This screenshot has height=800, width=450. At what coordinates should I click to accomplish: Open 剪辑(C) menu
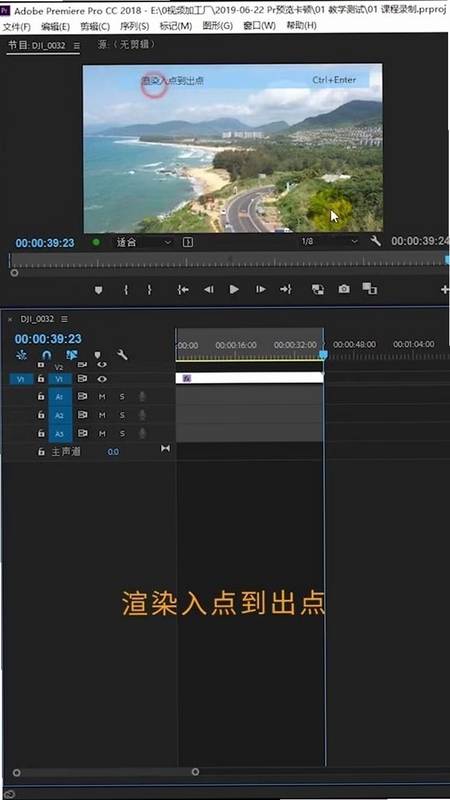click(95, 26)
